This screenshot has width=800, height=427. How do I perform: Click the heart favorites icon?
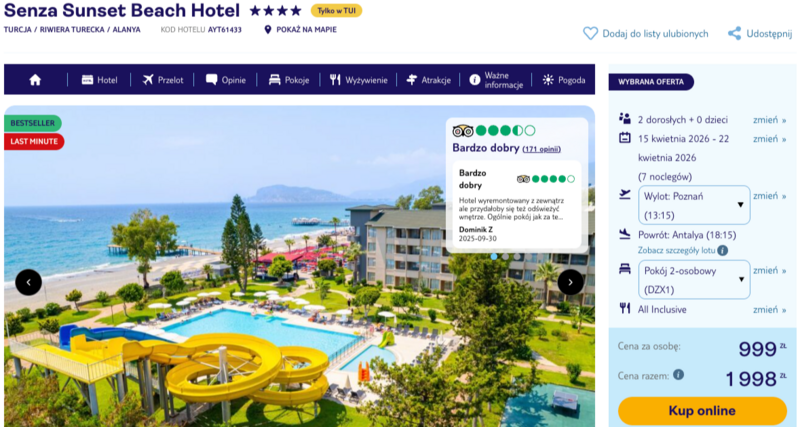pyautogui.click(x=590, y=34)
